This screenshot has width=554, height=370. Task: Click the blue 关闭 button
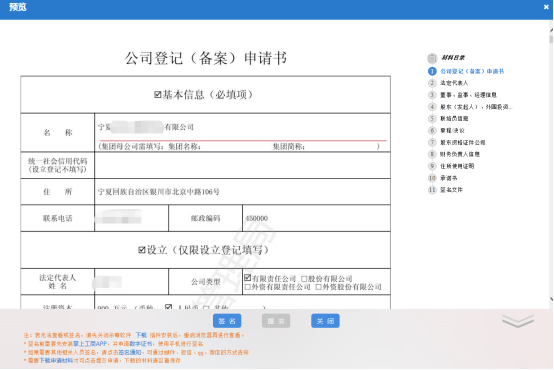pyautogui.click(x=325, y=321)
